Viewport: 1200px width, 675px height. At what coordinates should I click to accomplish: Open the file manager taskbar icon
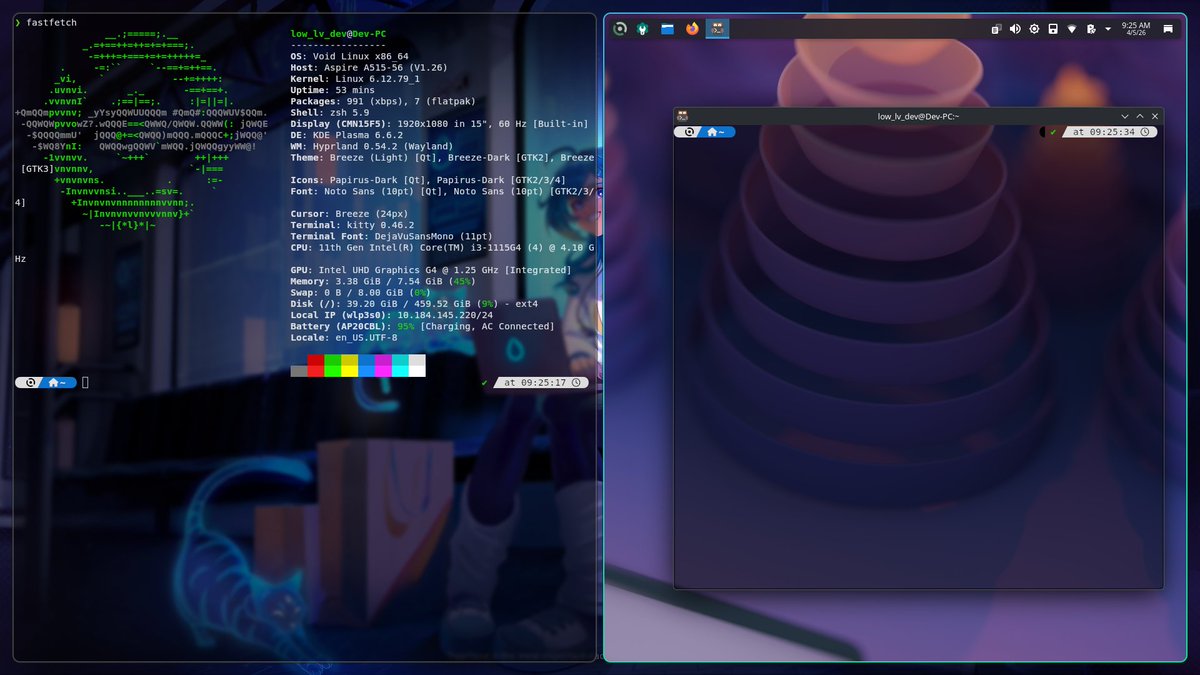click(666, 29)
